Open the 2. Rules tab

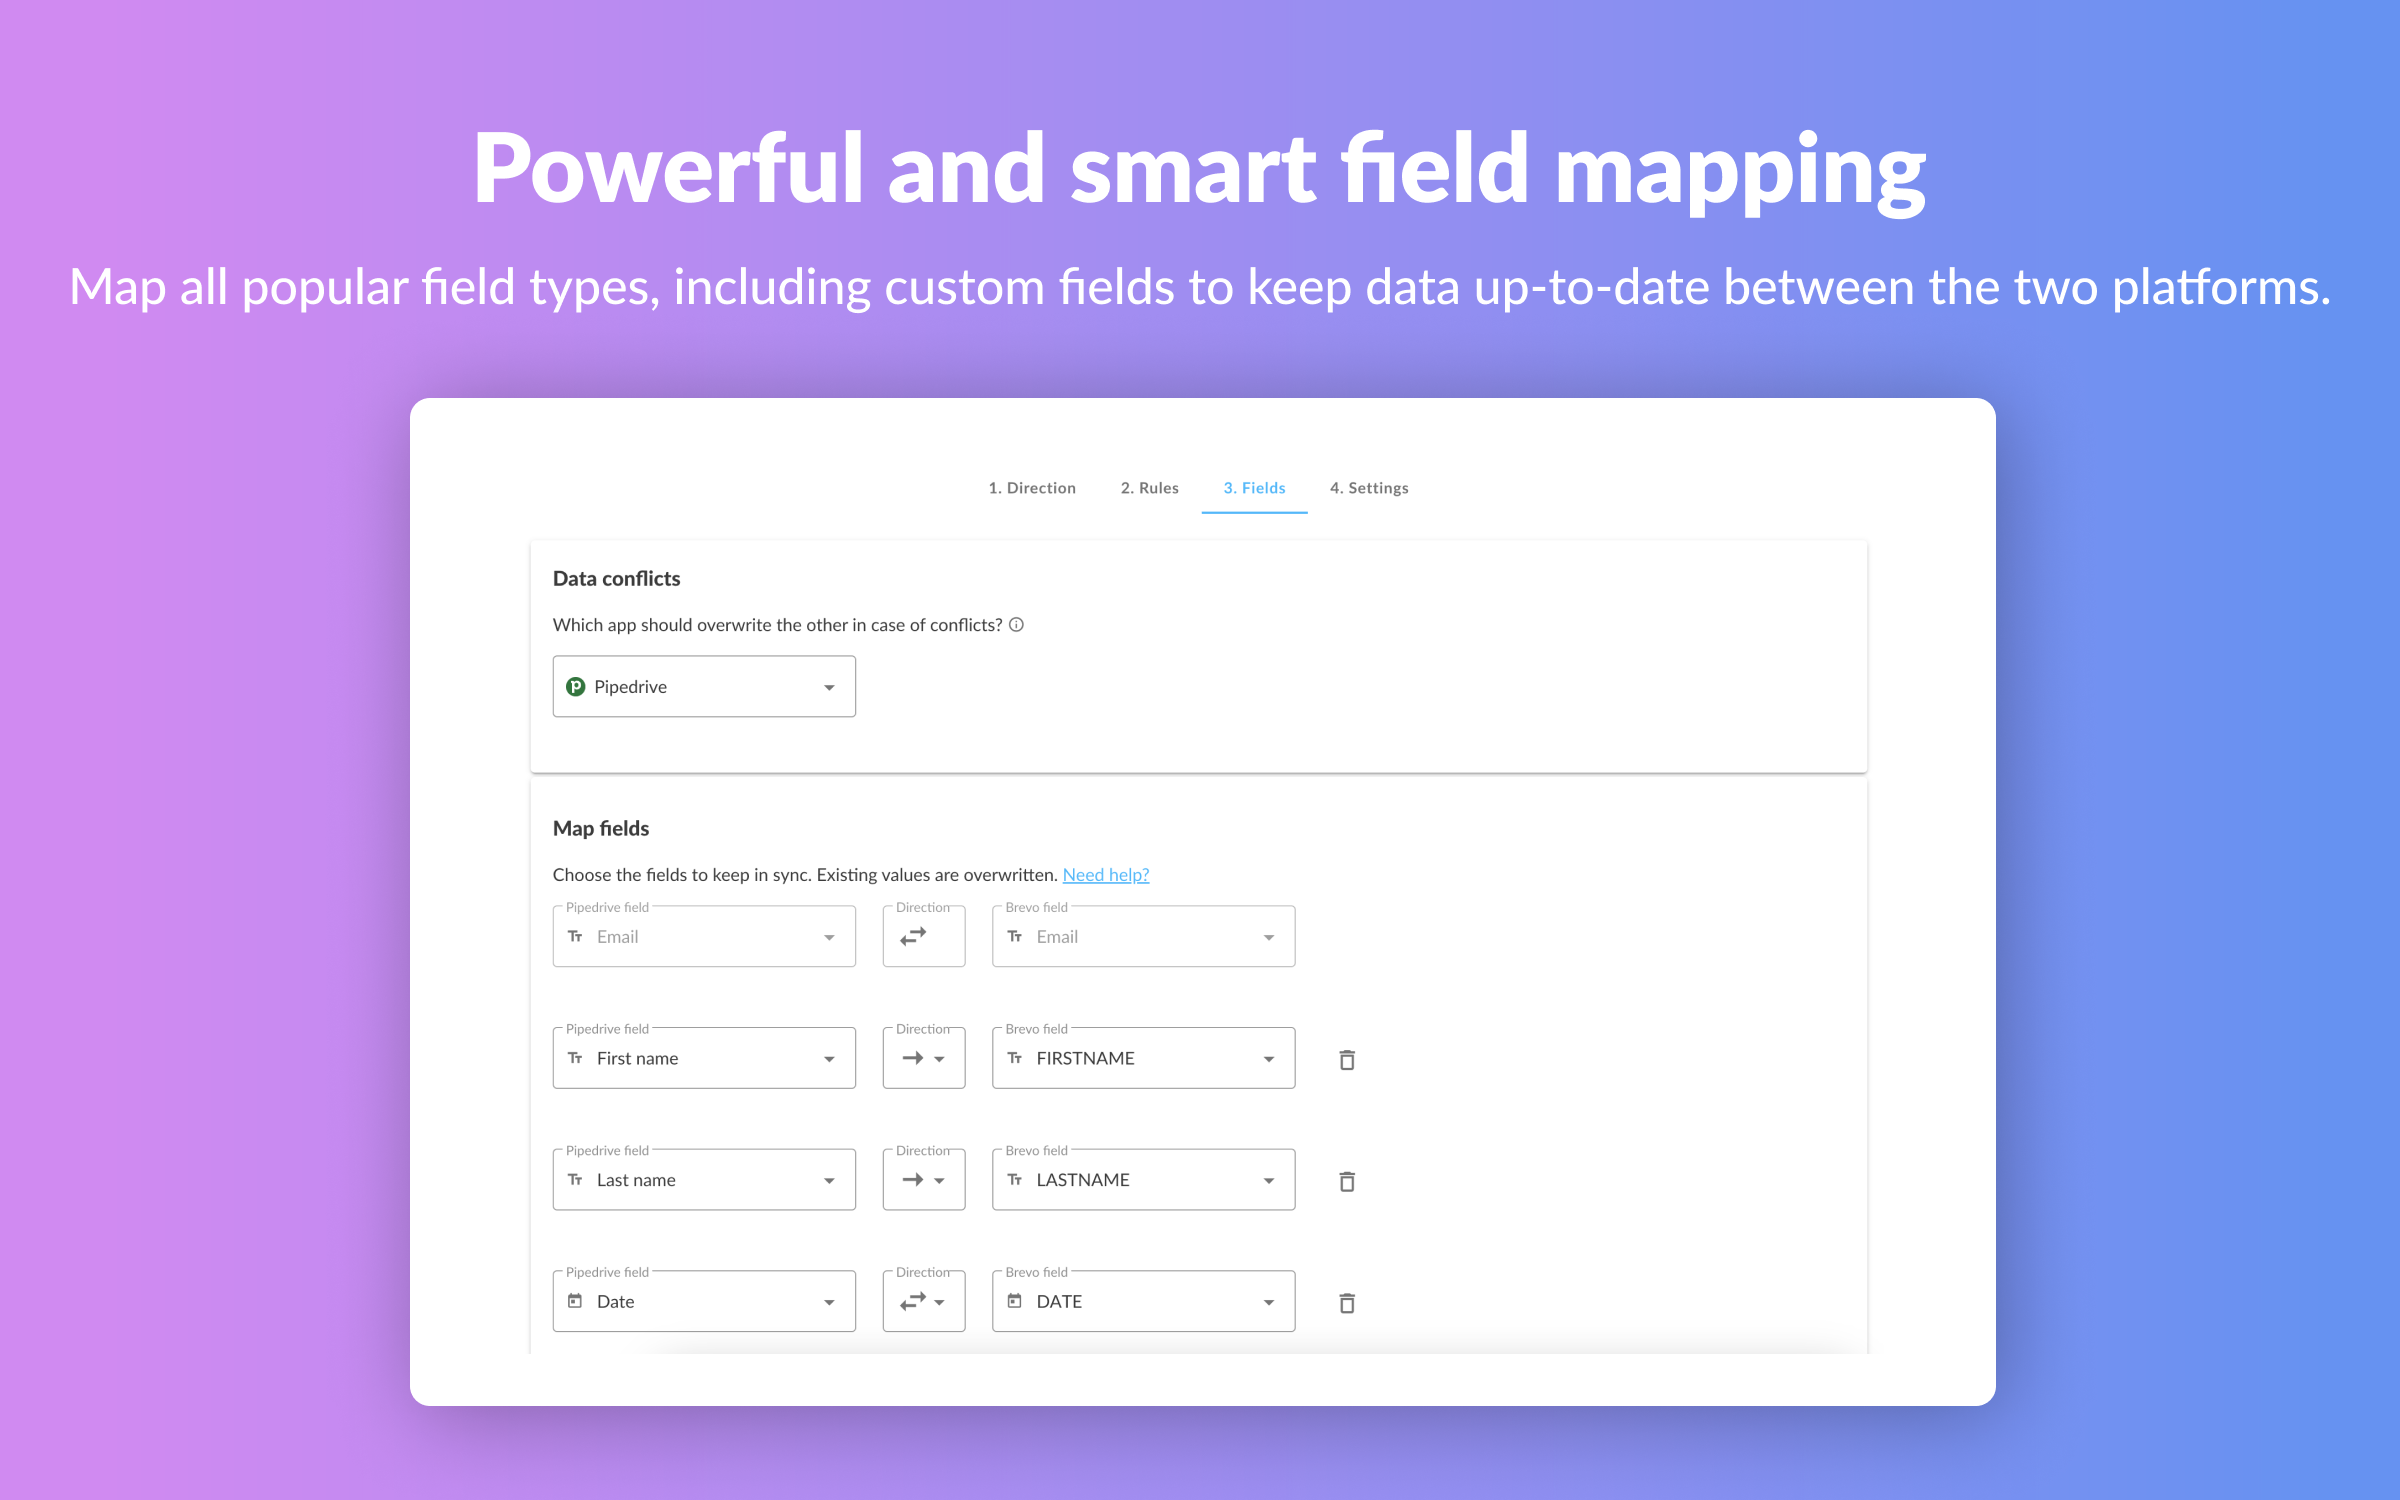1149,488
